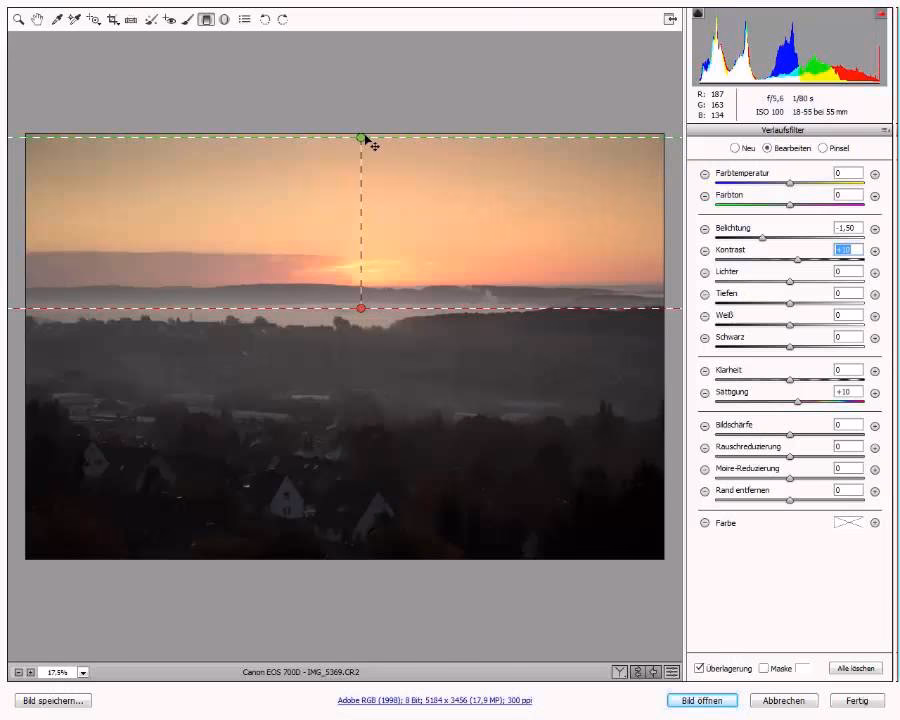
Task: Select the Adjustment Brush tool
Action: tap(188, 19)
